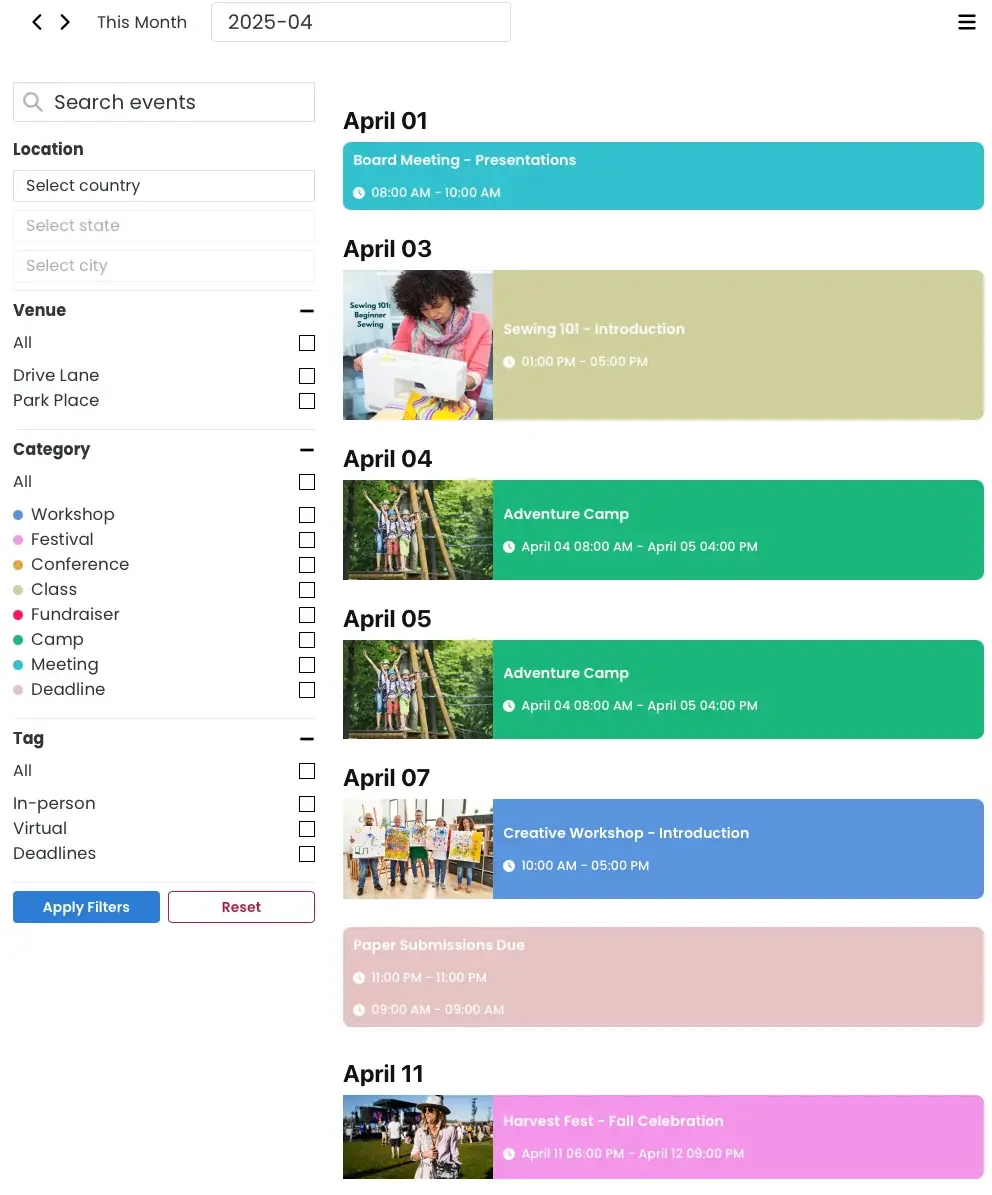Screen dimensions: 992x1195
Task: Click the Apply Filters button
Action: coord(86,907)
